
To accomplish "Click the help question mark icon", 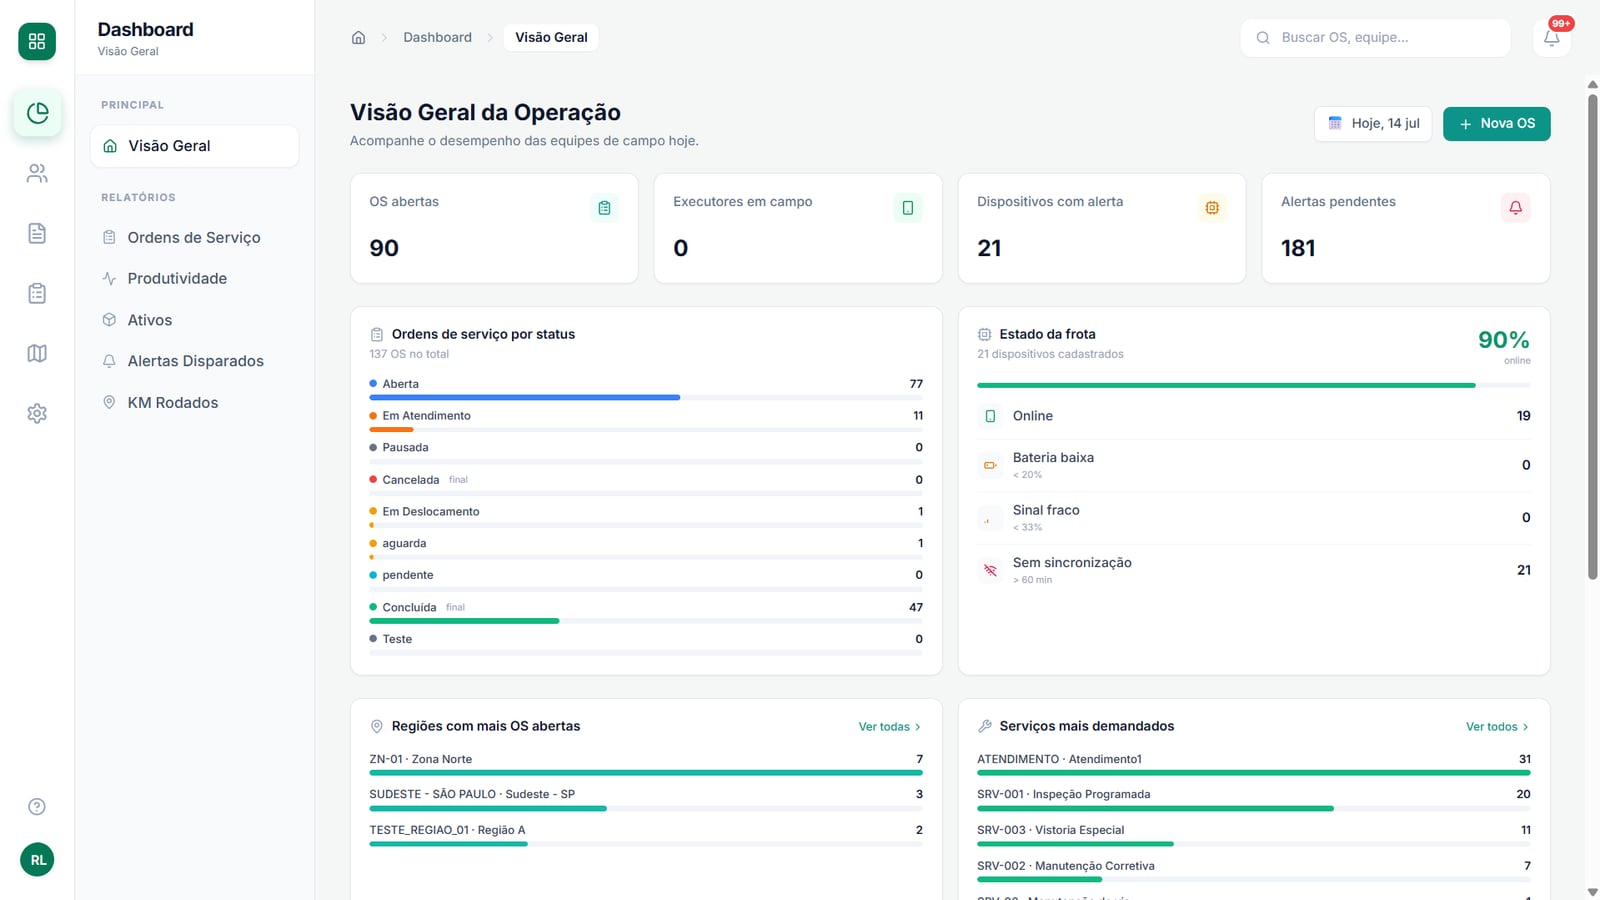I will click(x=37, y=807).
